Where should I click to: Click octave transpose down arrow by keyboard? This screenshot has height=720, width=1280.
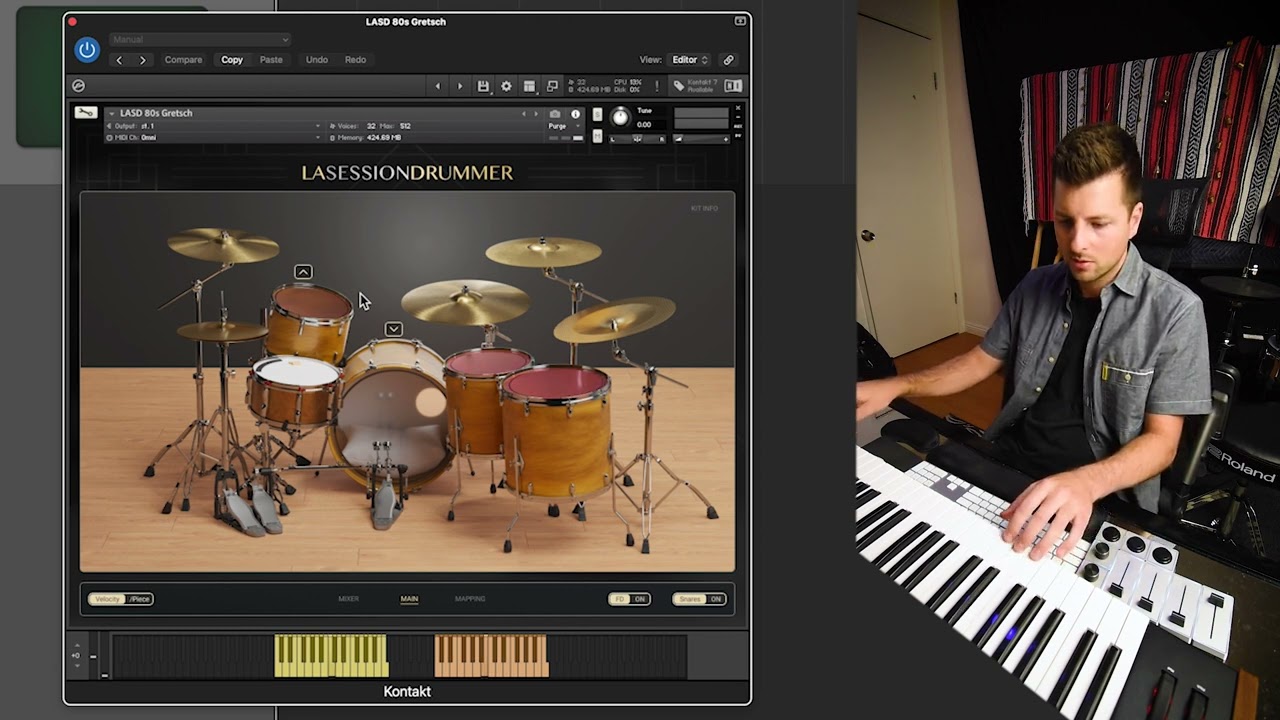coord(77,666)
